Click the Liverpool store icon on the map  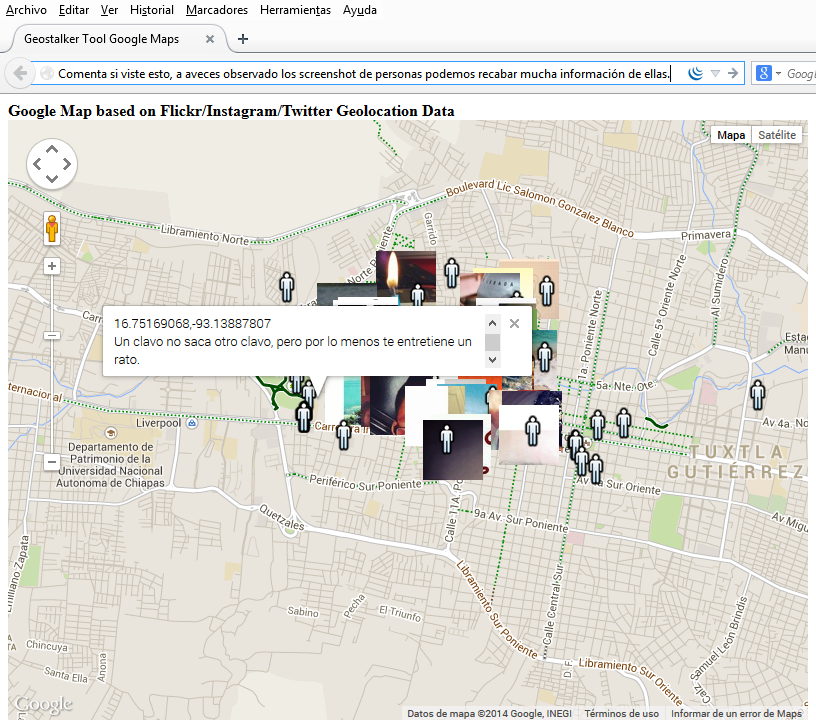pyautogui.click(x=192, y=423)
